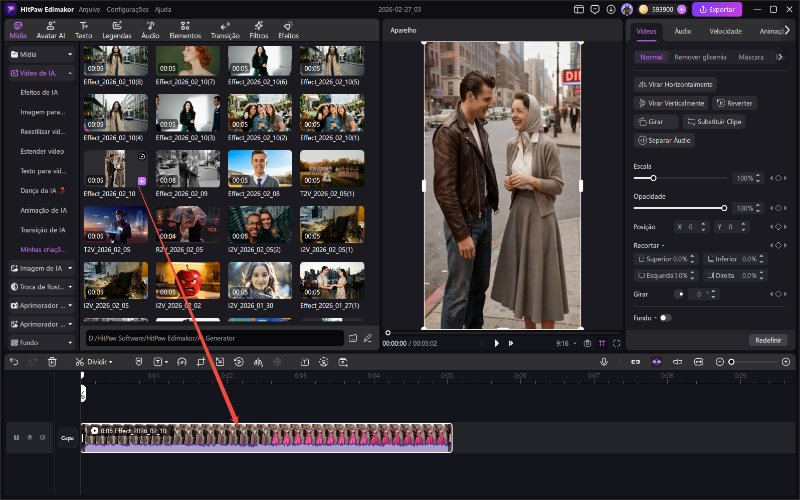The height and width of the screenshot is (500, 800).
Task: Open the Dividir dropdown arrow
Action: (111, 362)
